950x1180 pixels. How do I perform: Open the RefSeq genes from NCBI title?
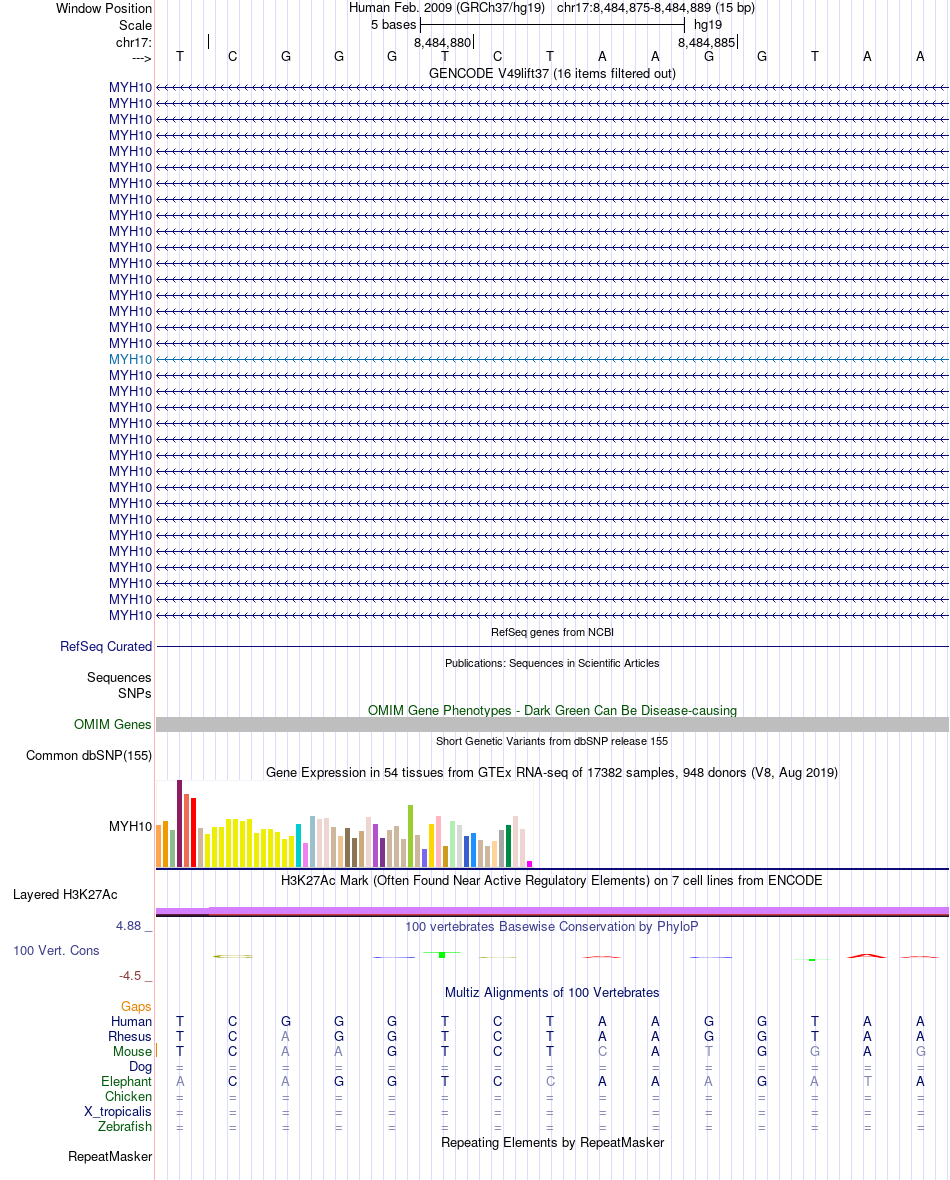(552, 632)
